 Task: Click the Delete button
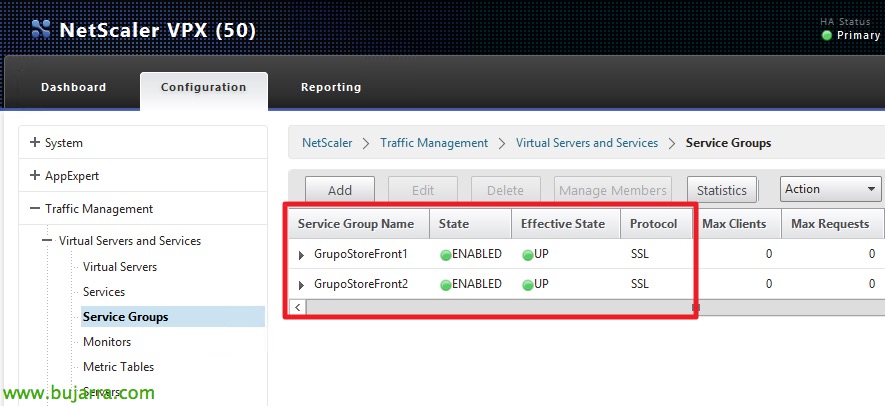[506, 190]
